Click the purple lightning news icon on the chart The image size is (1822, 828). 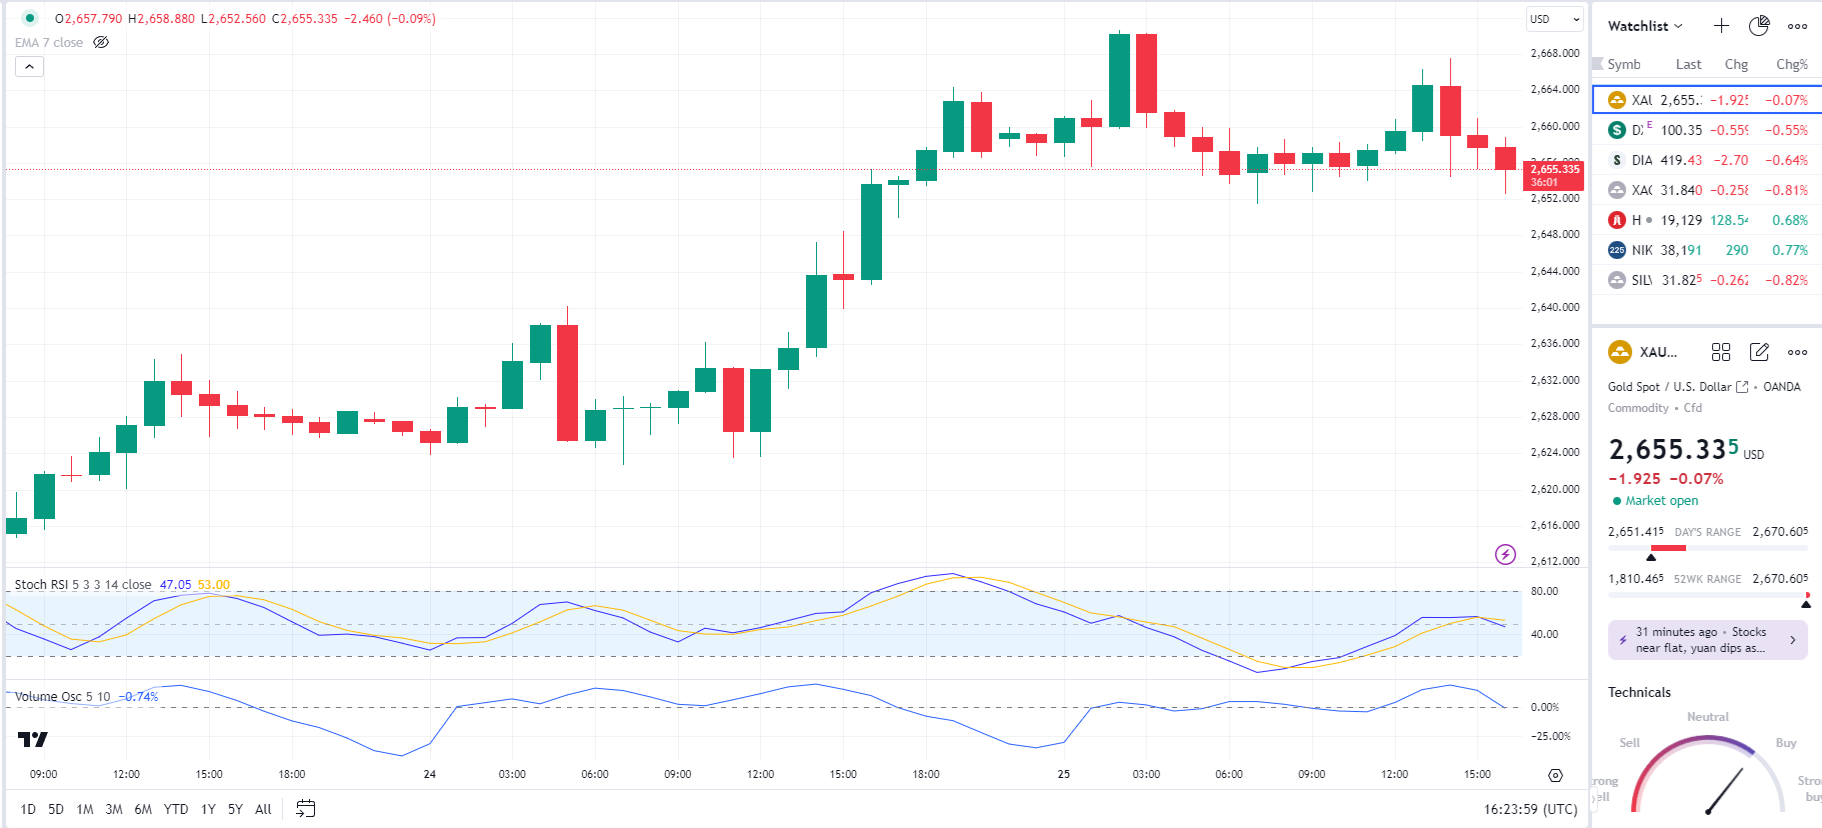pyautogui.click(x=1505, y=554)
